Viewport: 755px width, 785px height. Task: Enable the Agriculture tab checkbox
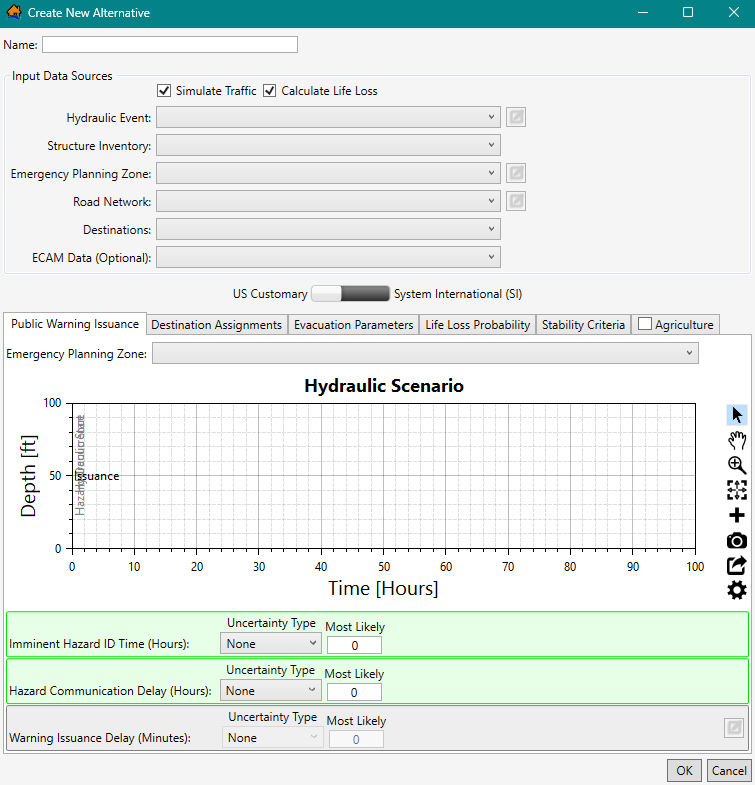point(645,324)
